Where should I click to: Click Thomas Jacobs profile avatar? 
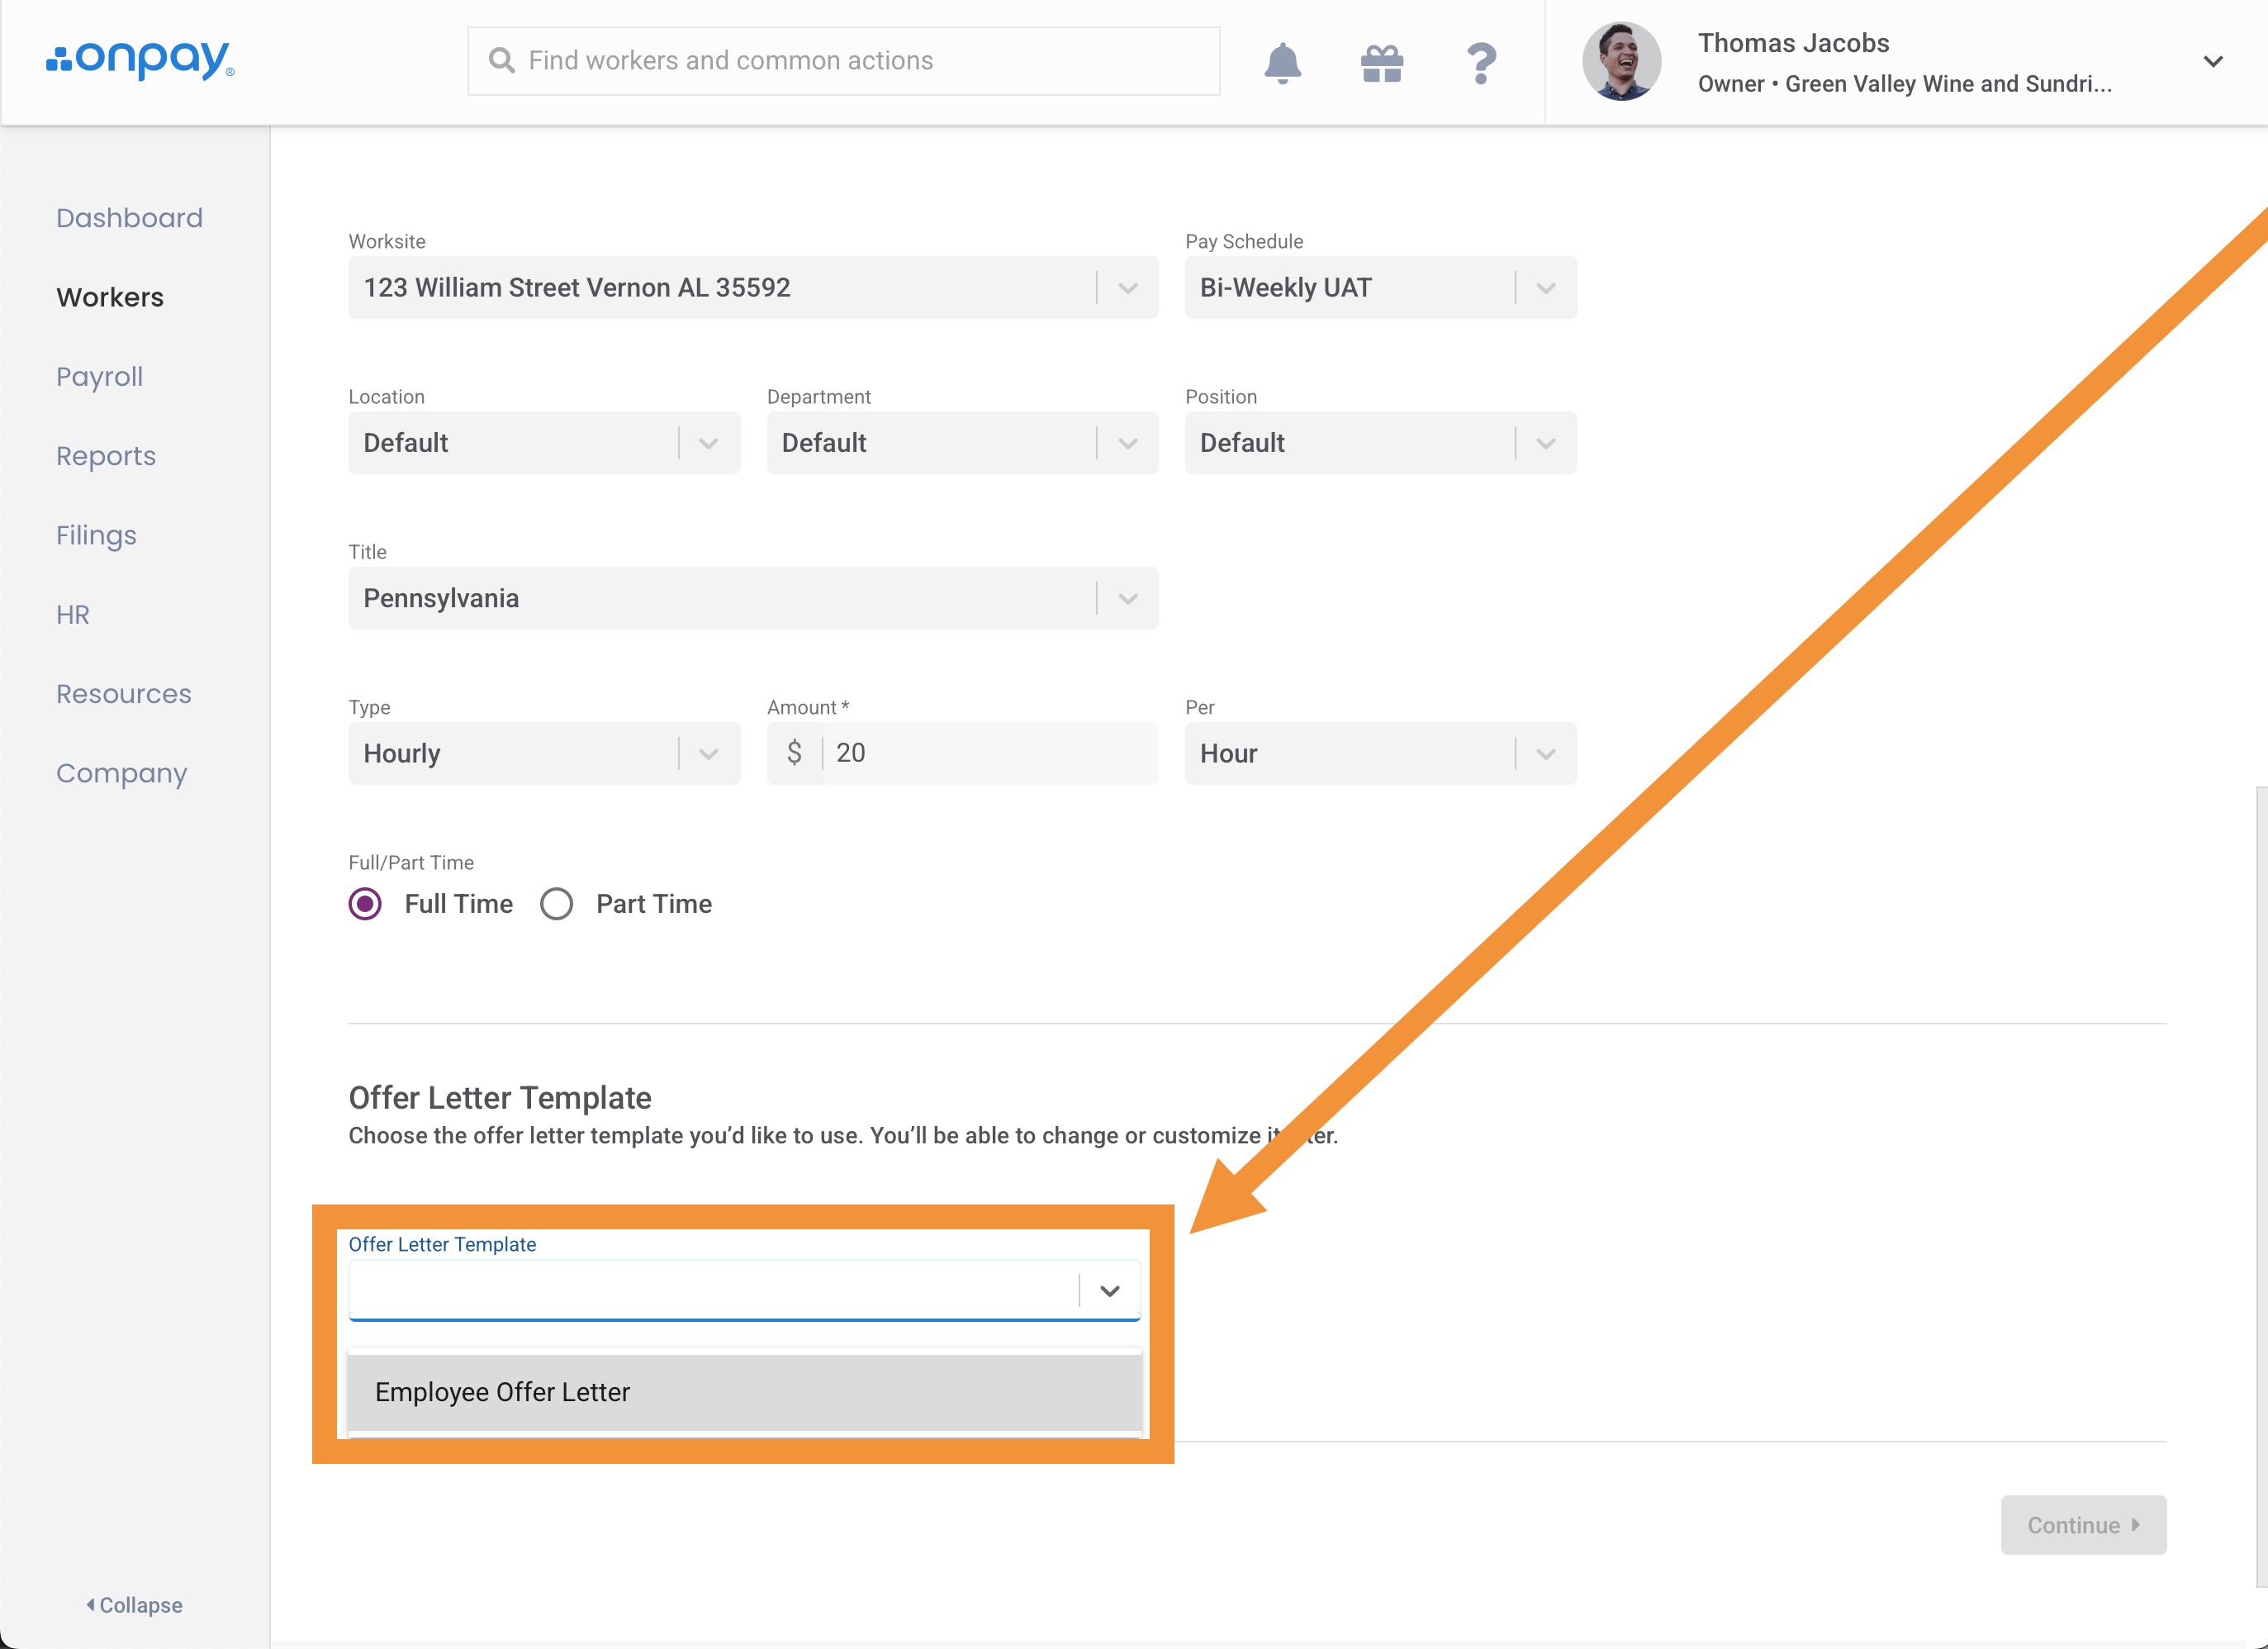(1621, 61)
